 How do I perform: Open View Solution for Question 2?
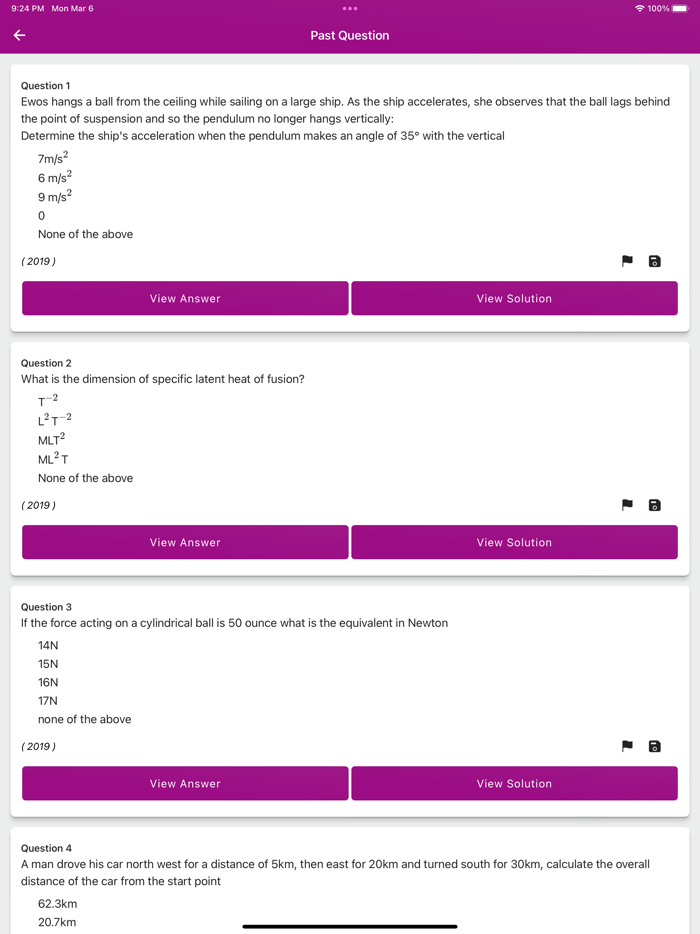click(x=514, y=542)
